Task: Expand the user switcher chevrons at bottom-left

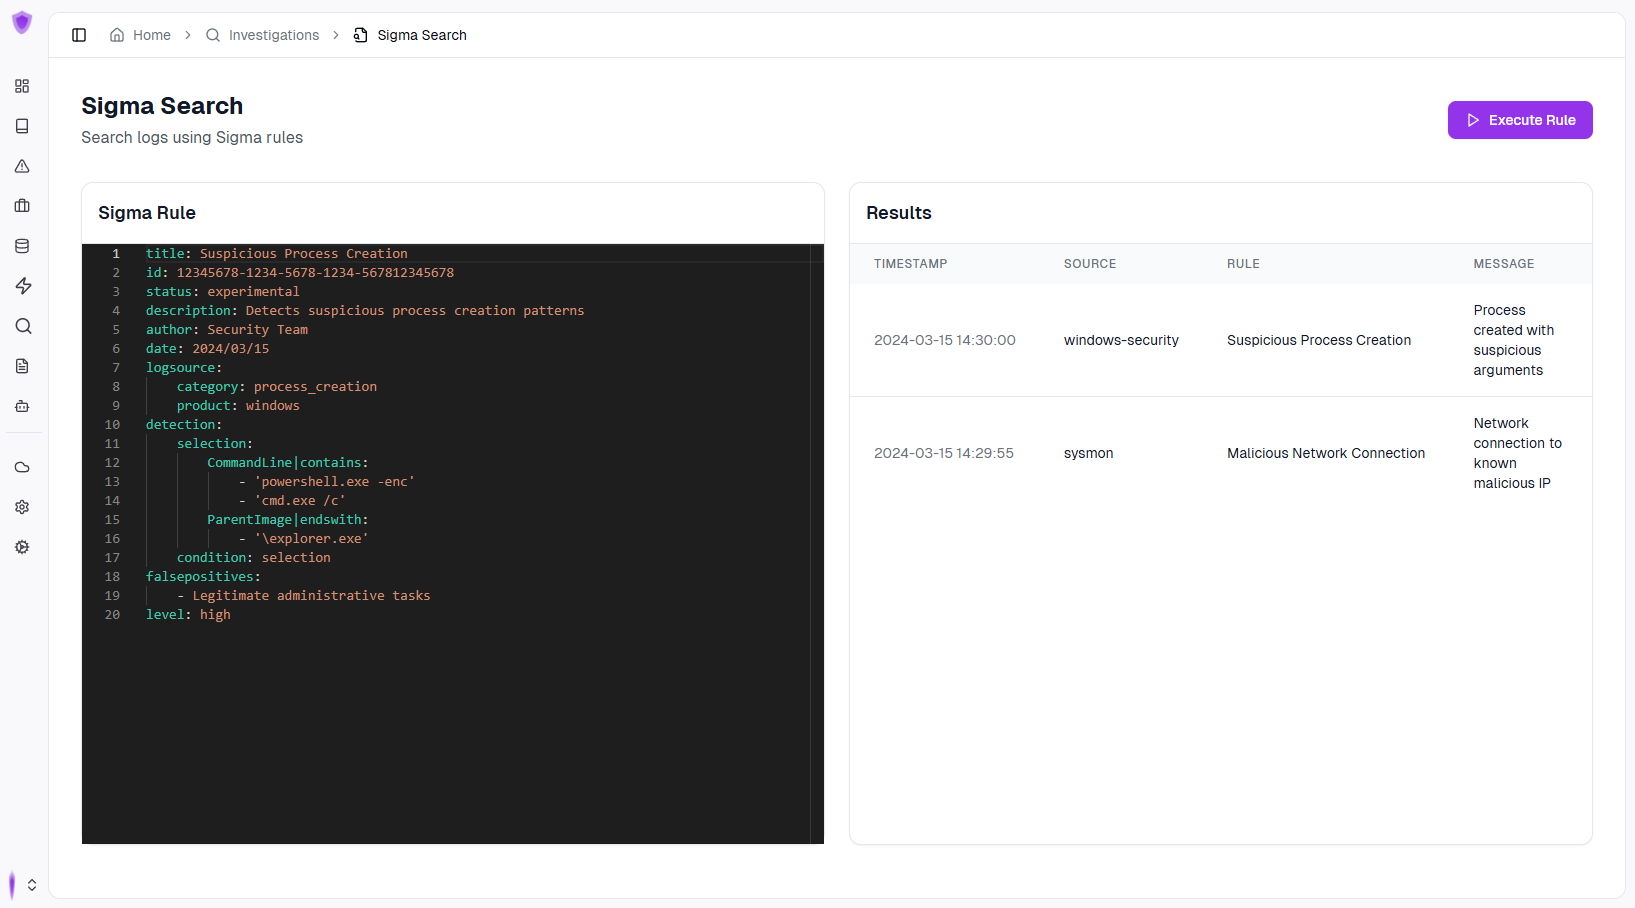Action: point(32,885)
